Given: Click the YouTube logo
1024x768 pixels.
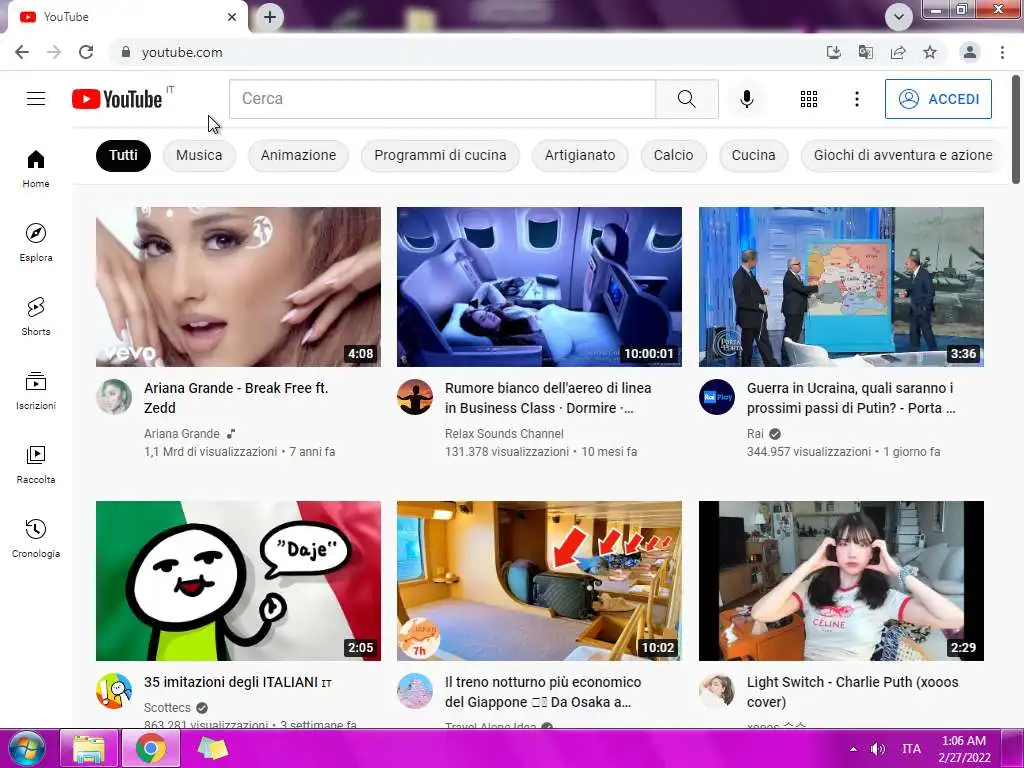Looking at the screenshot, I should coord(118,99).
